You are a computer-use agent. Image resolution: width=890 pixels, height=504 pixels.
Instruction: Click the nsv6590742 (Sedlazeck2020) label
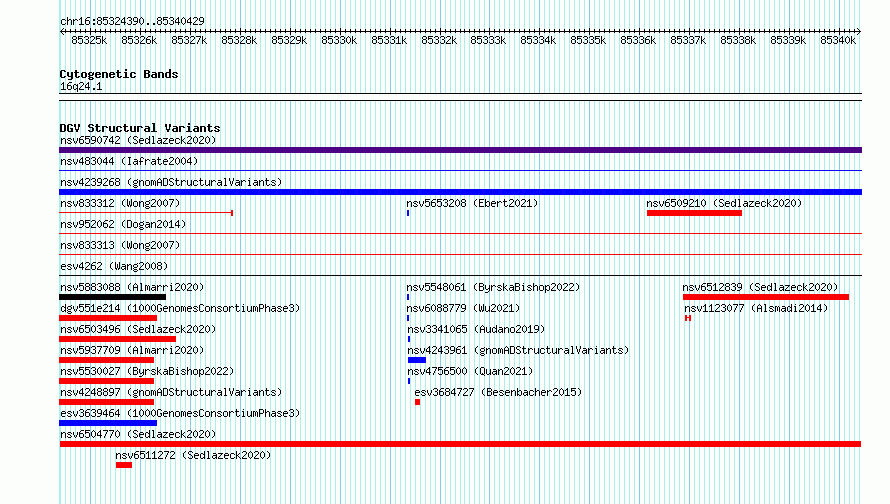point(138,140)
